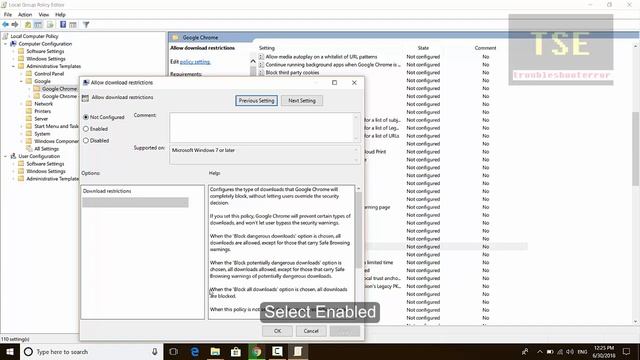Click the Export List toolbar icon
Viewport: 640px width, 360px height.
[50, 24]
